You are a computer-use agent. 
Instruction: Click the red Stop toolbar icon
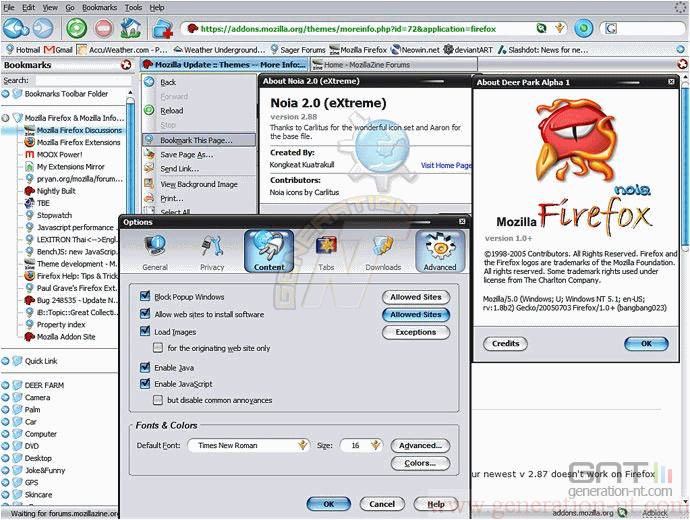click(x=104, y=29)
